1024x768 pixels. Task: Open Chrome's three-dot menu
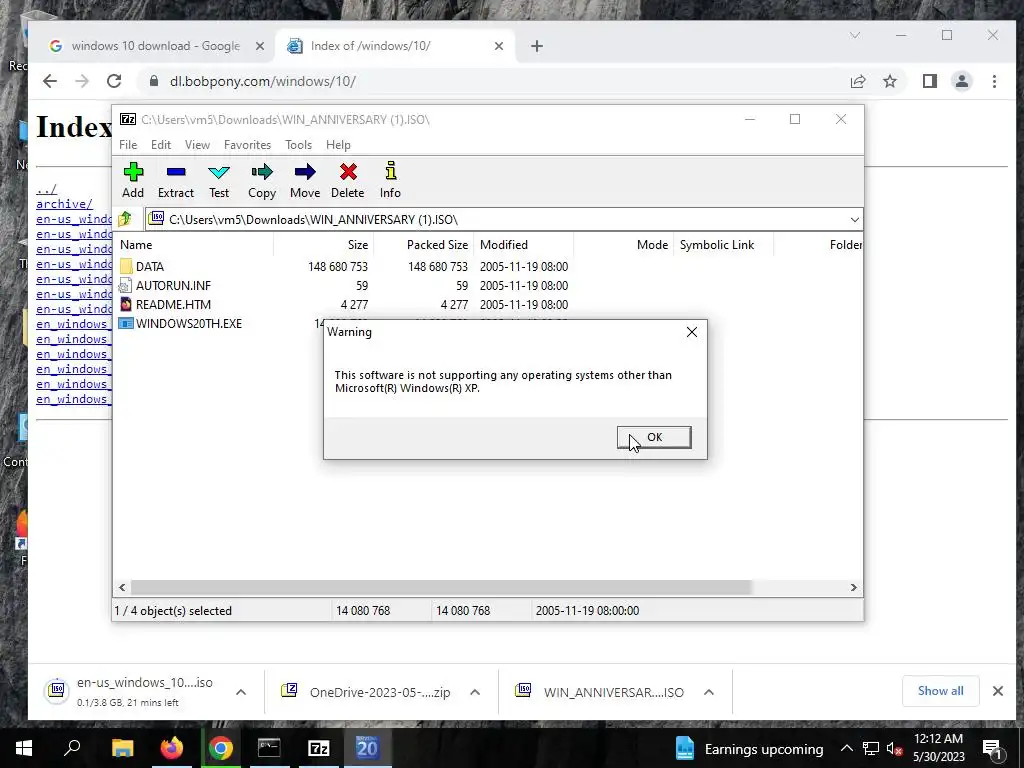[x=995, y=81]
